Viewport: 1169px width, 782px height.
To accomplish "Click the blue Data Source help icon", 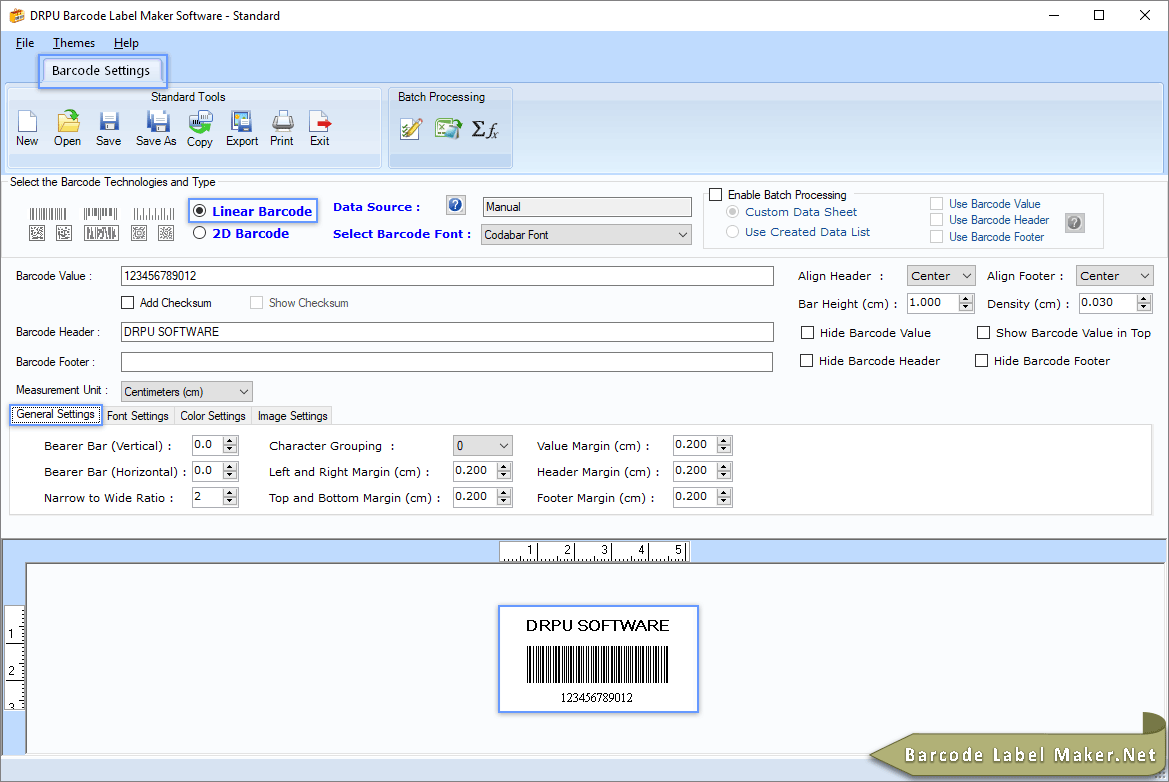I will pos(456,205).
